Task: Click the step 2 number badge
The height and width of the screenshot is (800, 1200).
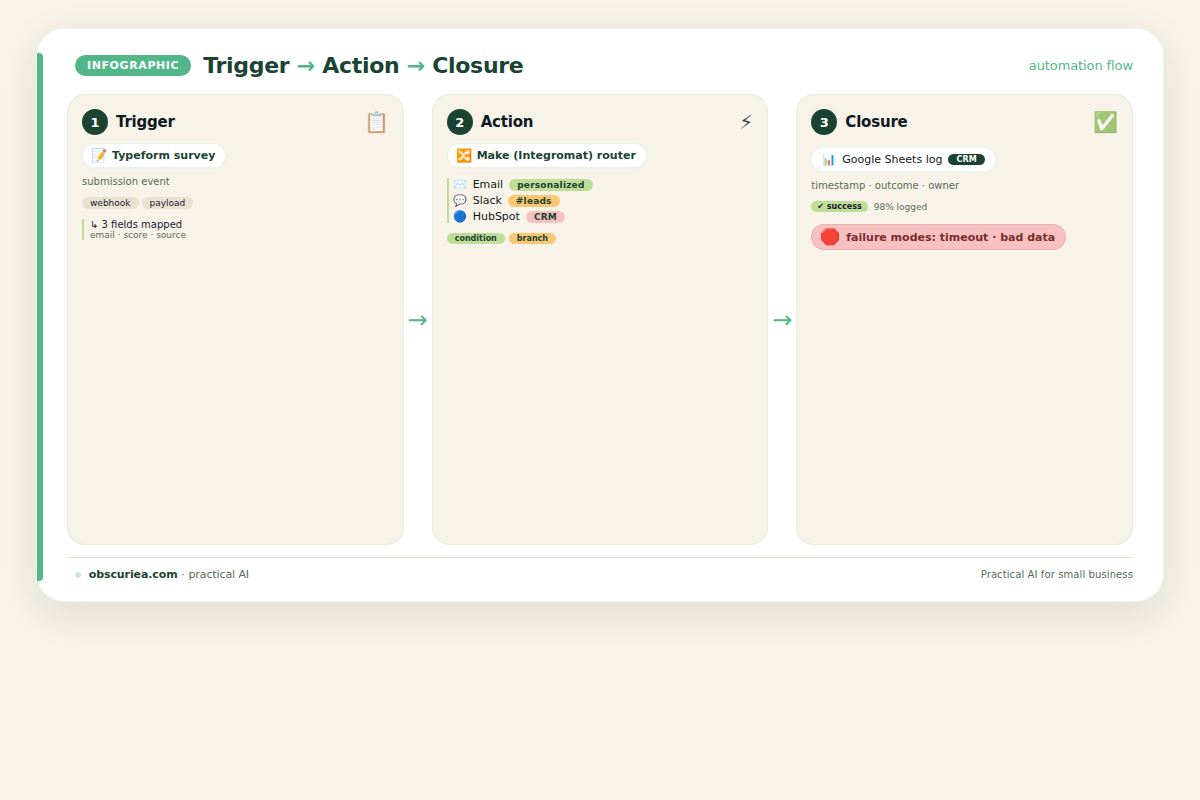Action: point(460,122)
